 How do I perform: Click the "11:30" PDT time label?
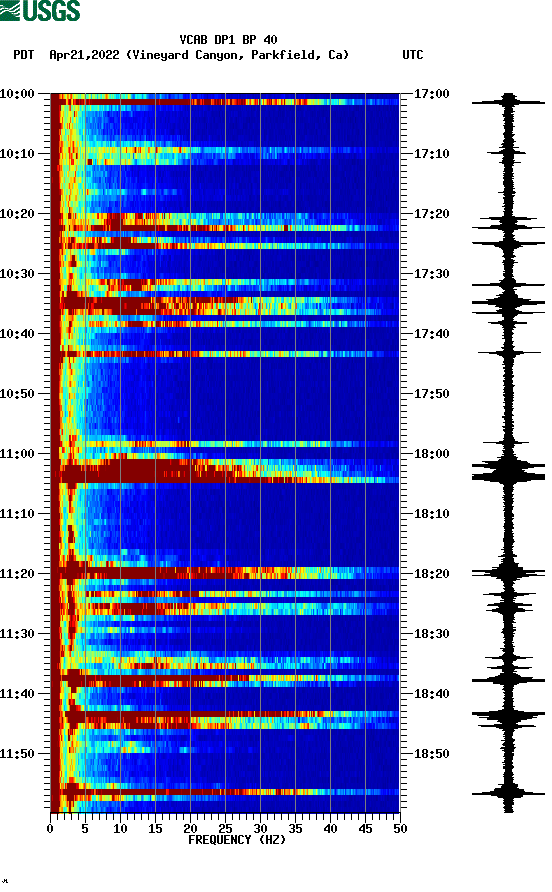tap(17, 634)
